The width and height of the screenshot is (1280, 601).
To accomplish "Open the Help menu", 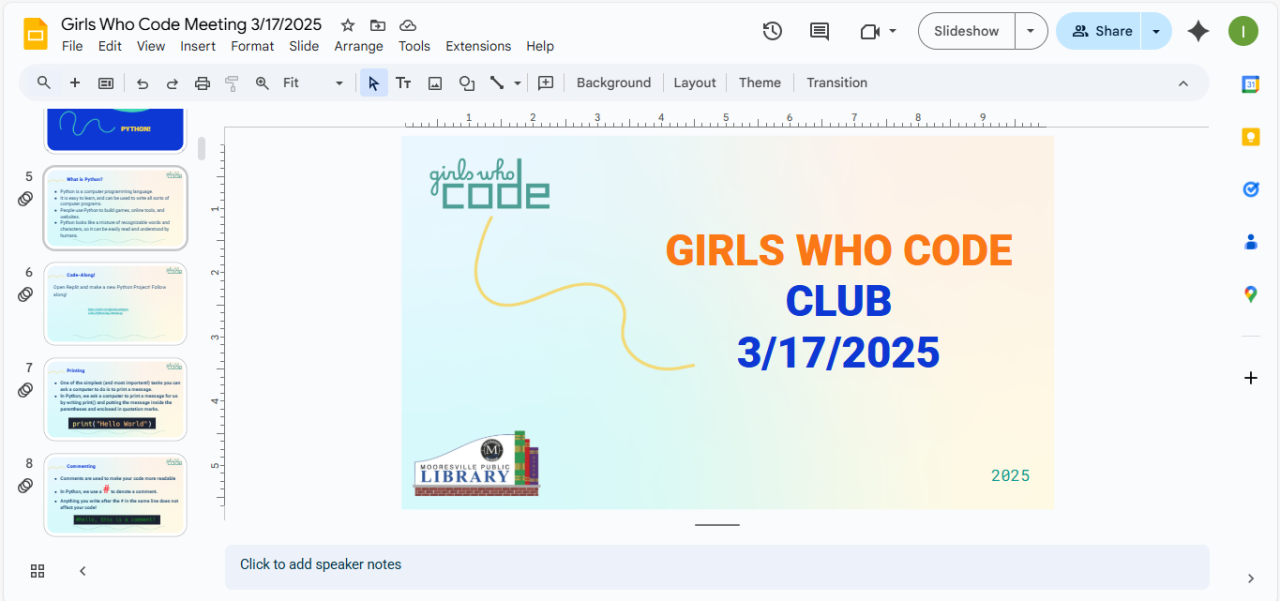I will click(x=540, y=46).
